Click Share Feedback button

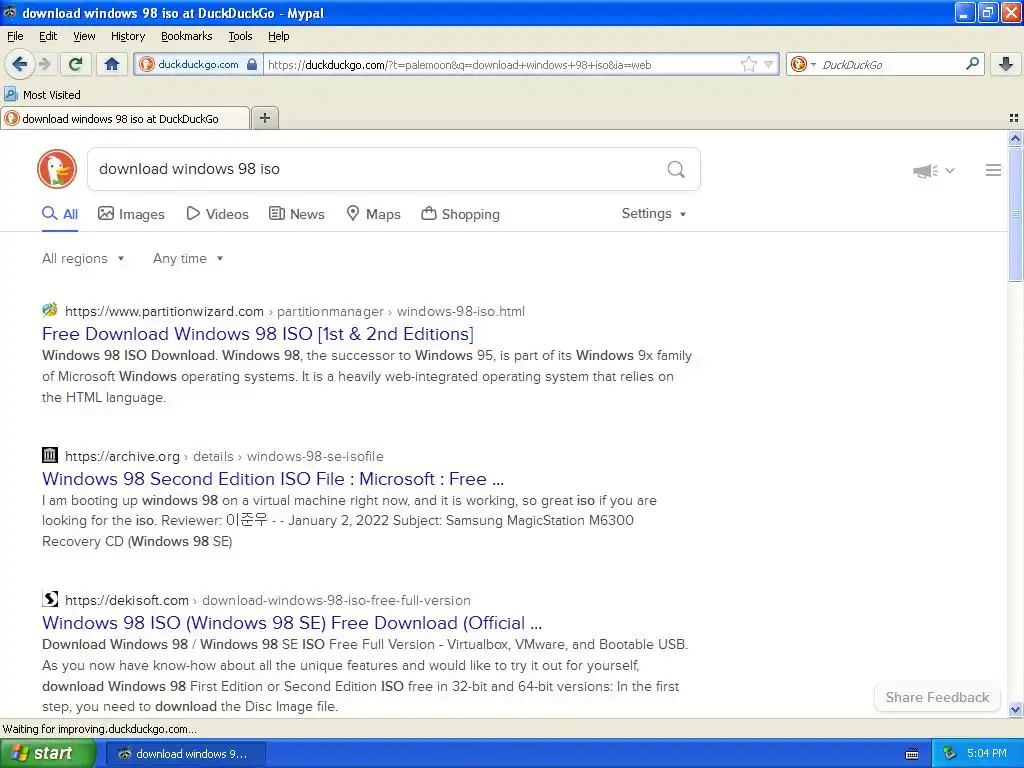point(937,697)
